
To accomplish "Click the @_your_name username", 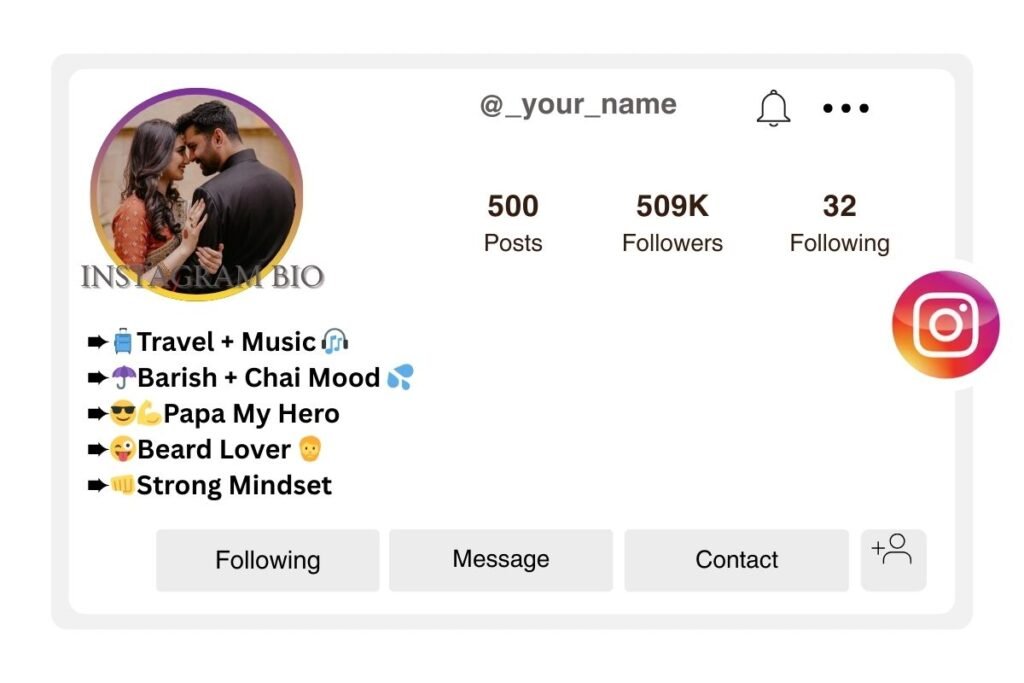I will coord(578,104).
